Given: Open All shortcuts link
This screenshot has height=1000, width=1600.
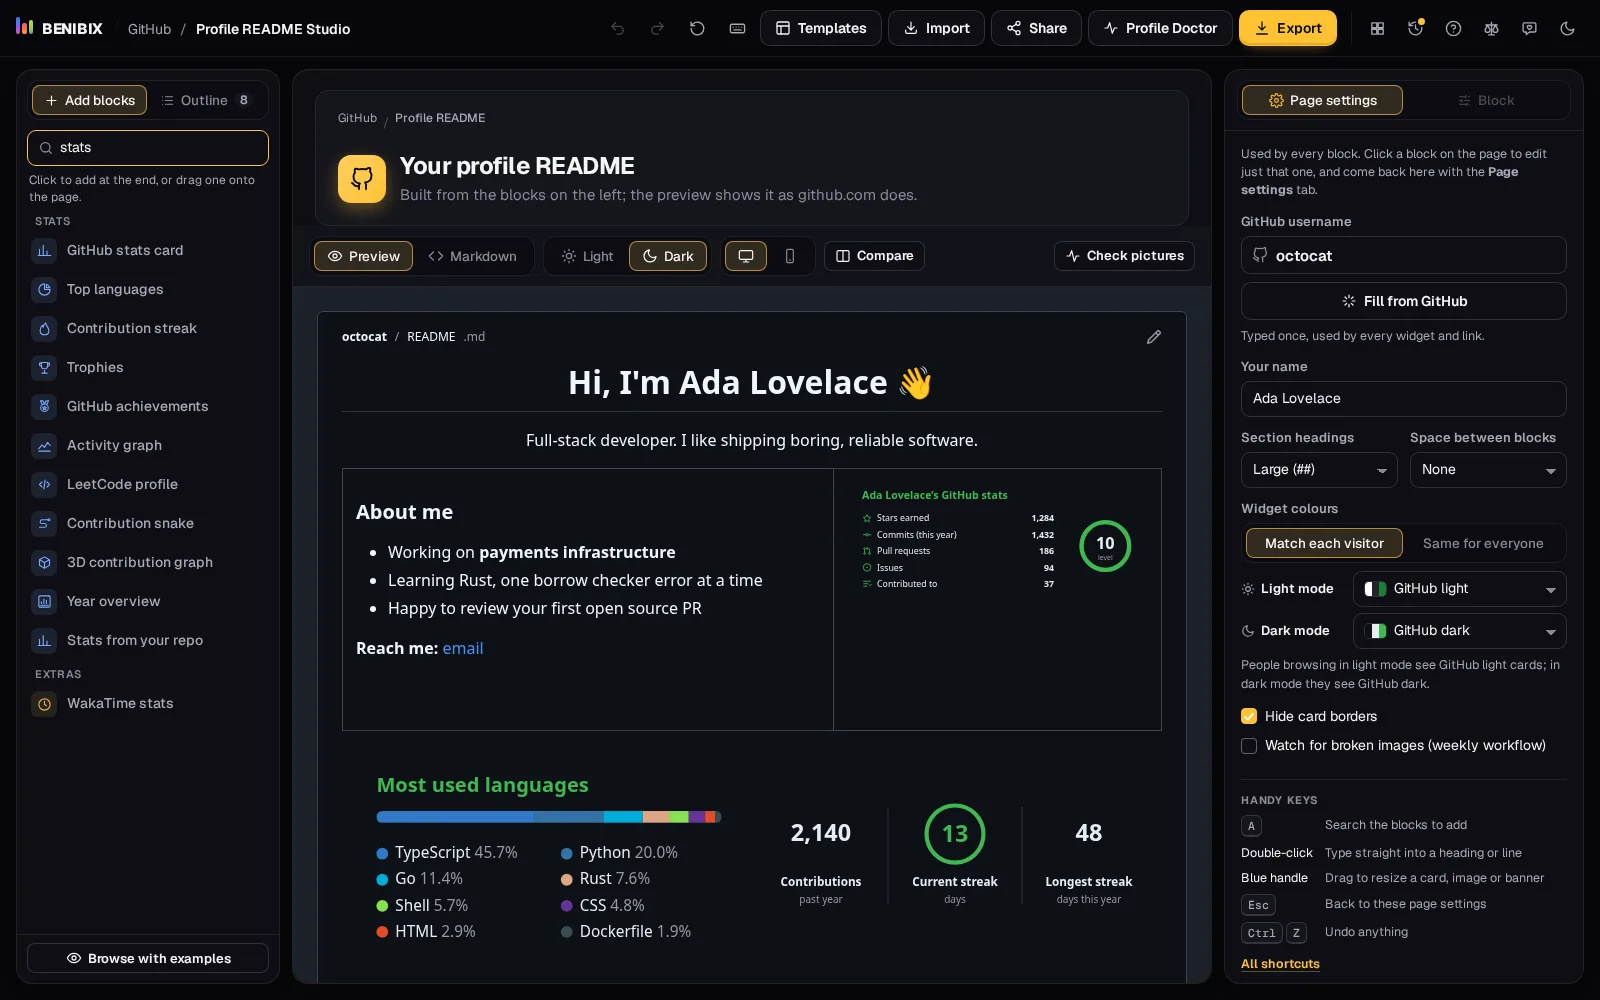Looking at the screenshot, I should [1280, 964].
